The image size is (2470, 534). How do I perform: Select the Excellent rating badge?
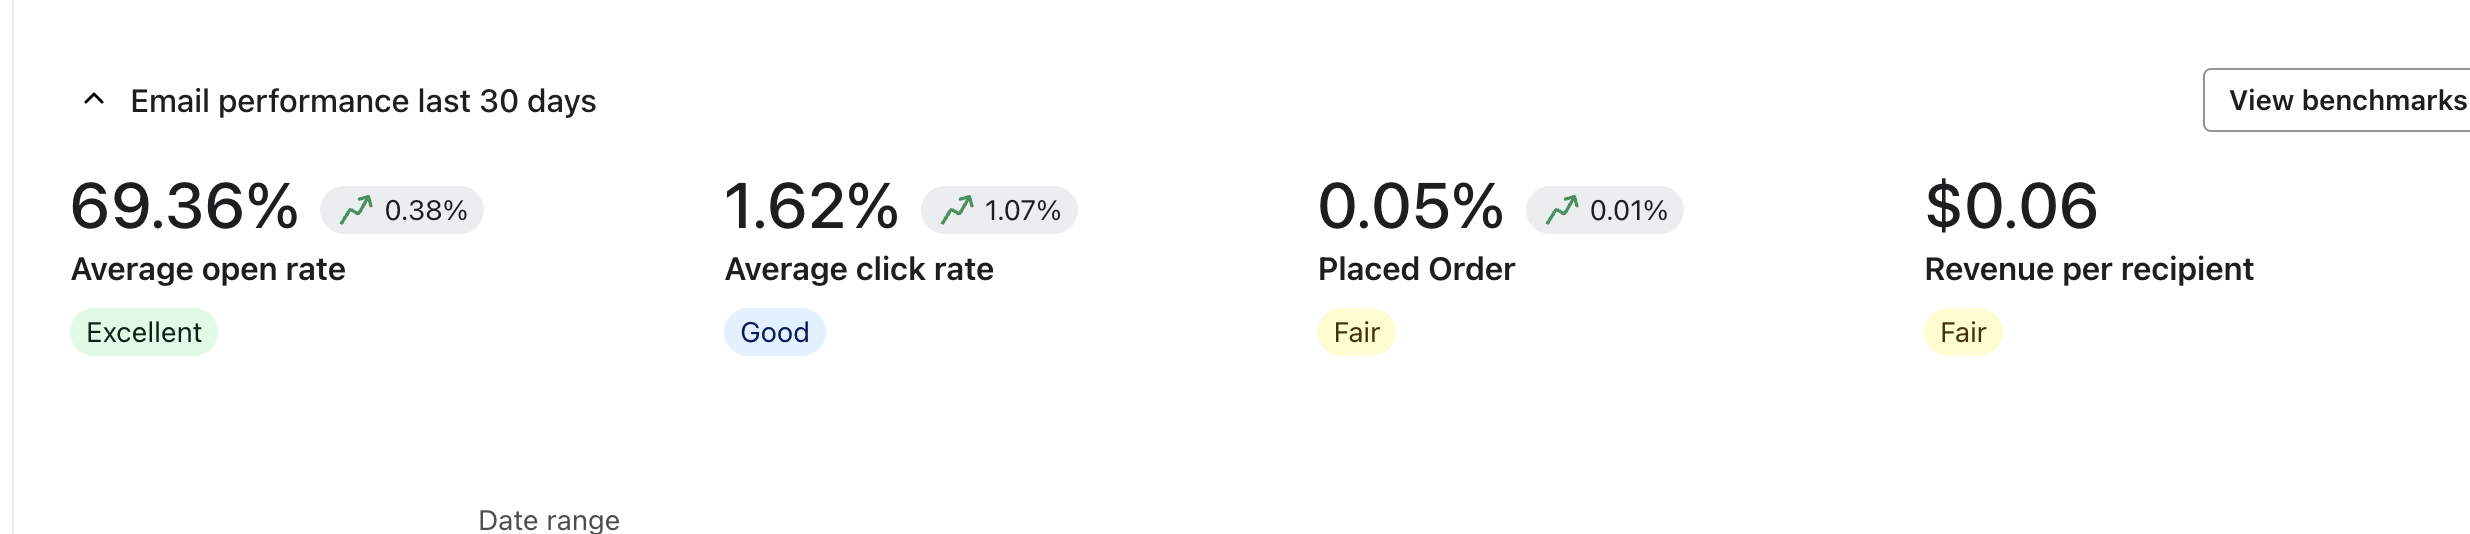click(x=144, y=332)
